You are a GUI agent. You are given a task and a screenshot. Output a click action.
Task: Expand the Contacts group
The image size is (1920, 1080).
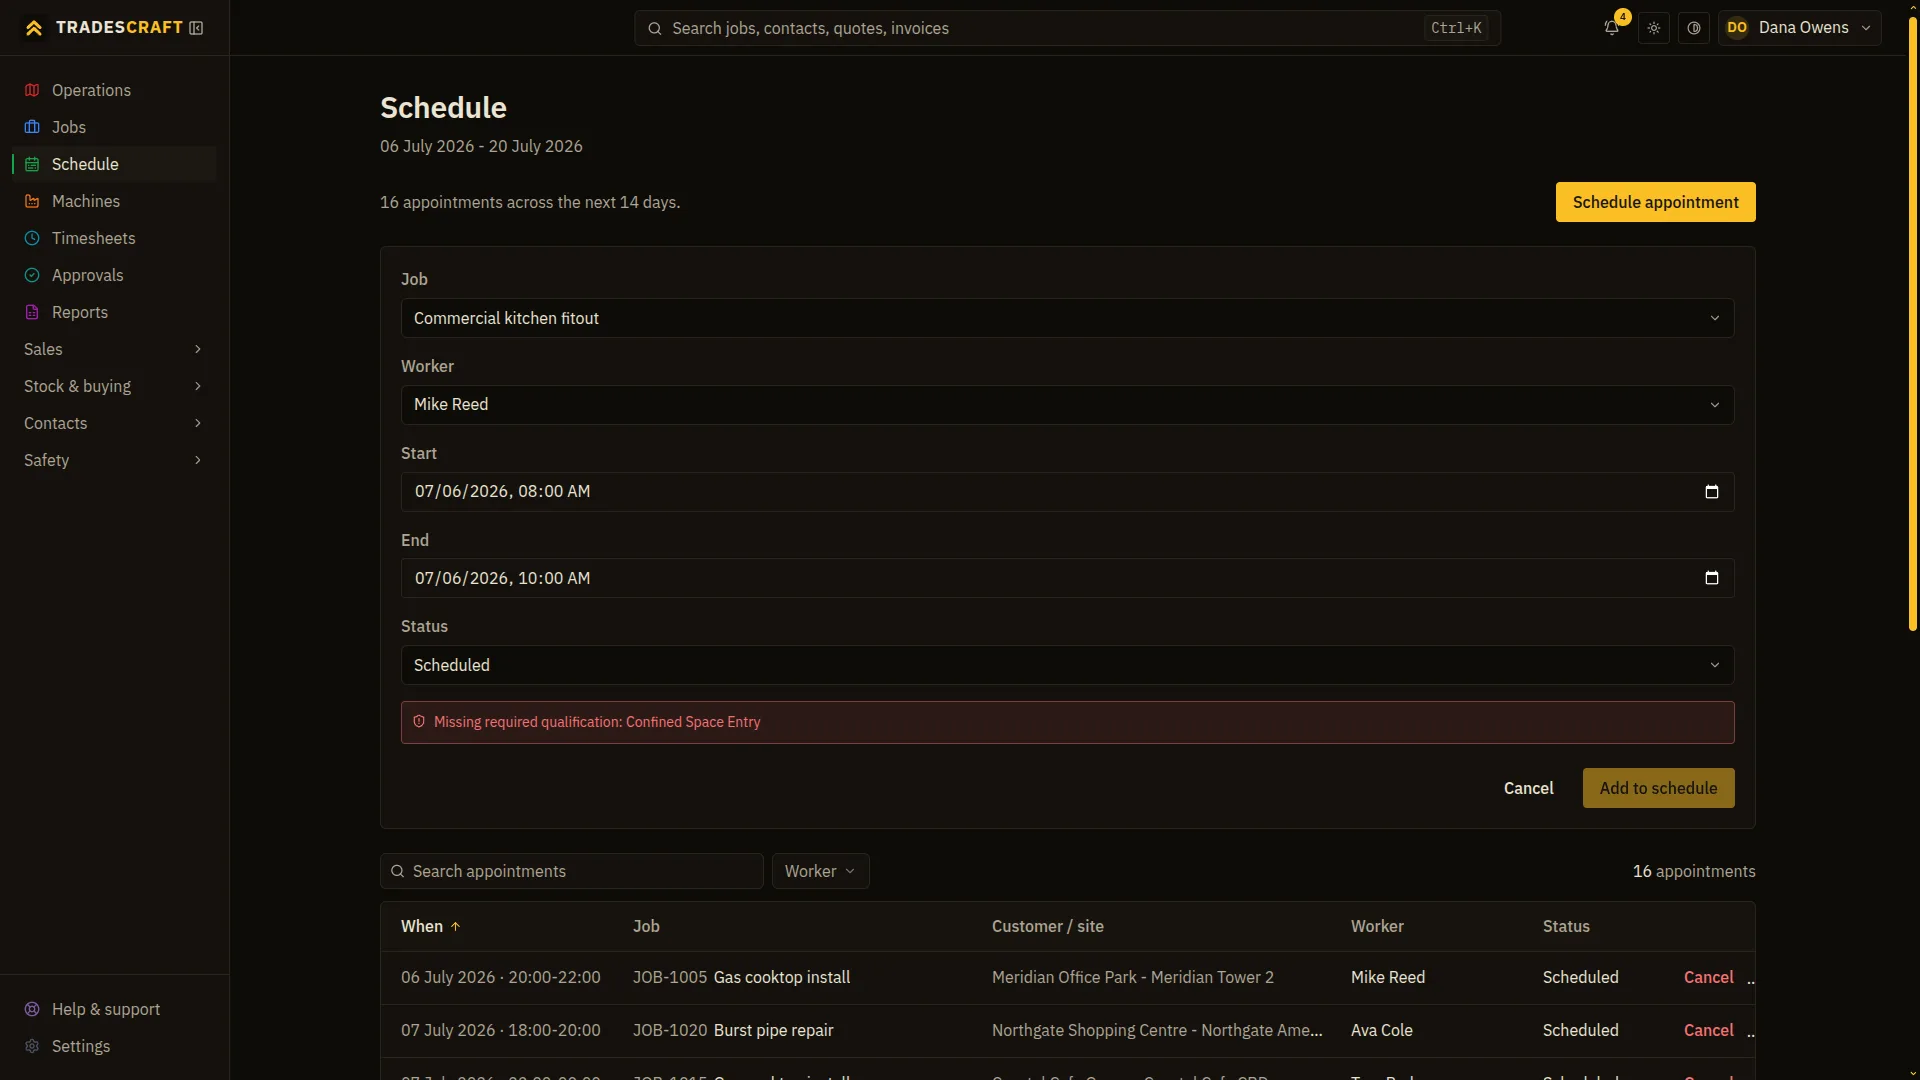click(114, 423)
